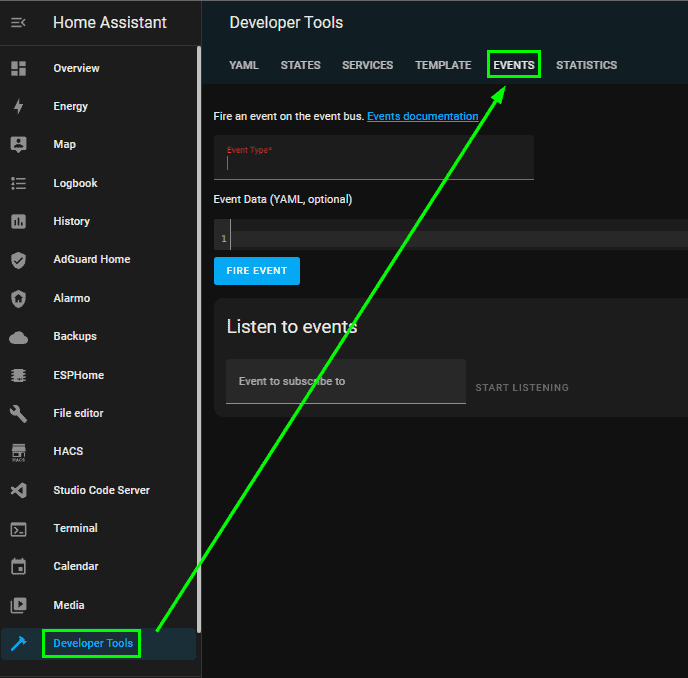Open the ESPHome dashboard
The image size is (688, 678).
[x=98, y=375]
